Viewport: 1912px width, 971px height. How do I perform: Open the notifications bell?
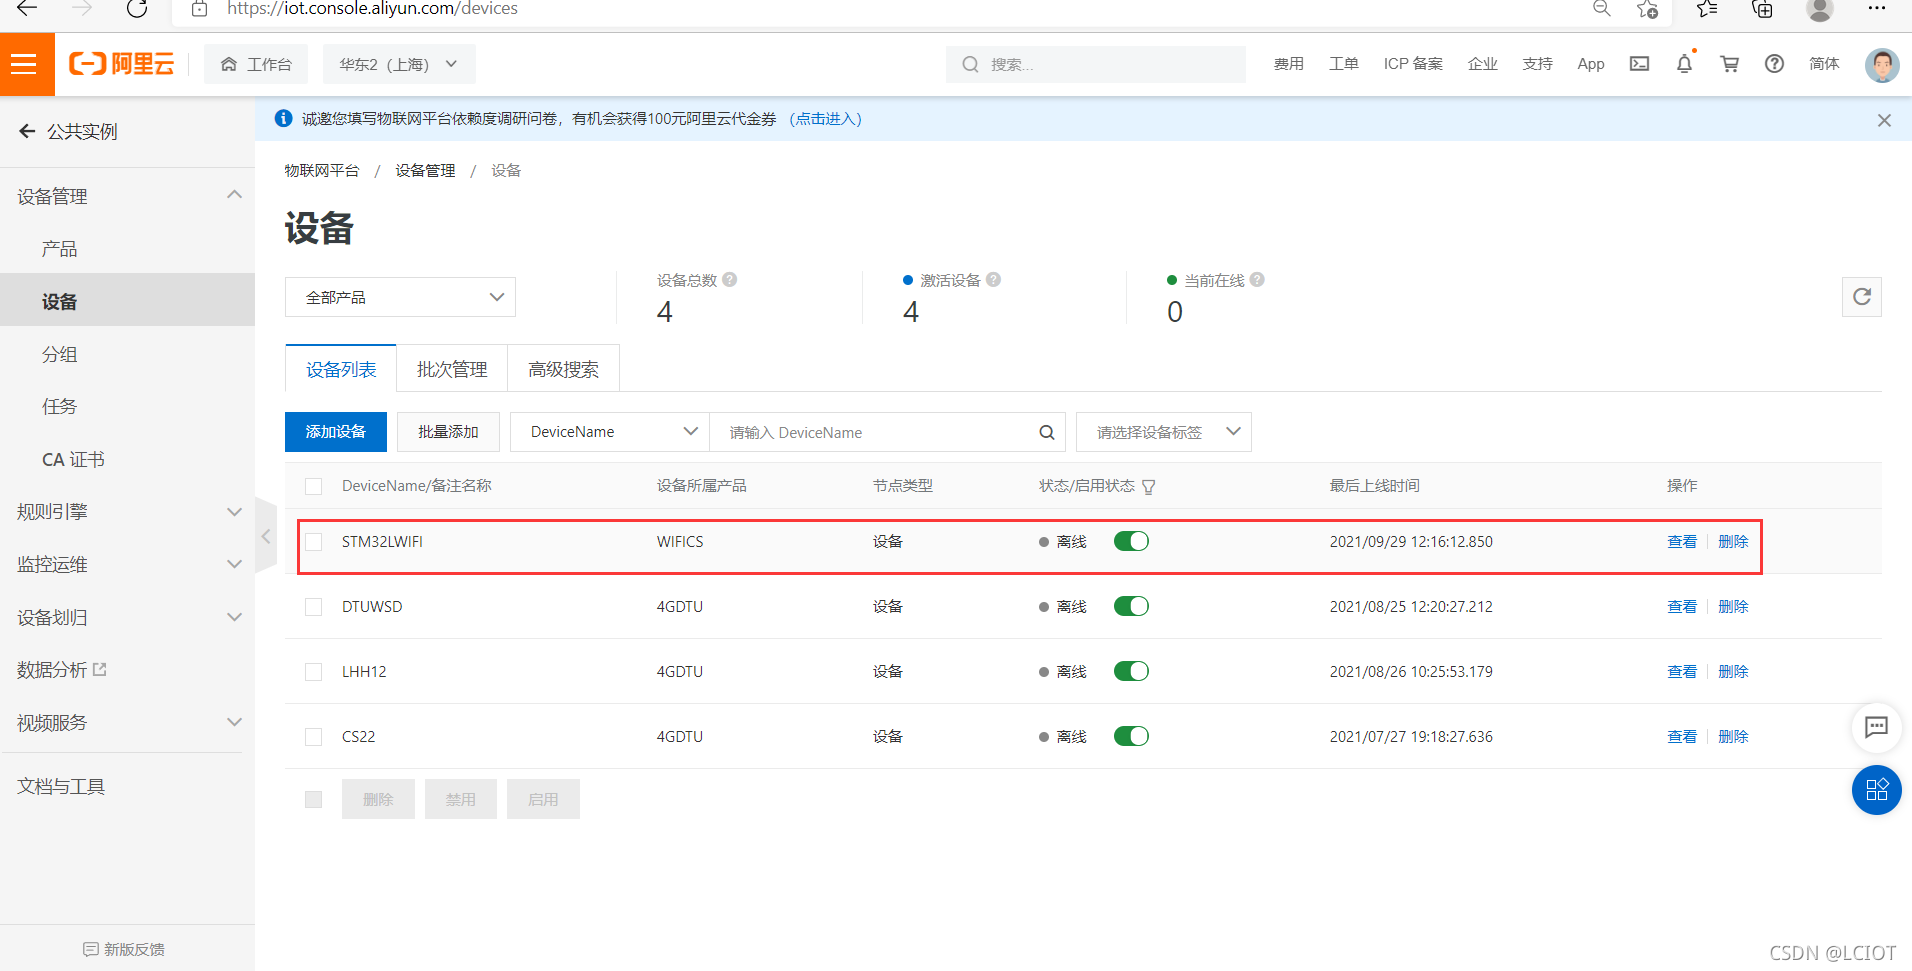(x=1684, y=64)
